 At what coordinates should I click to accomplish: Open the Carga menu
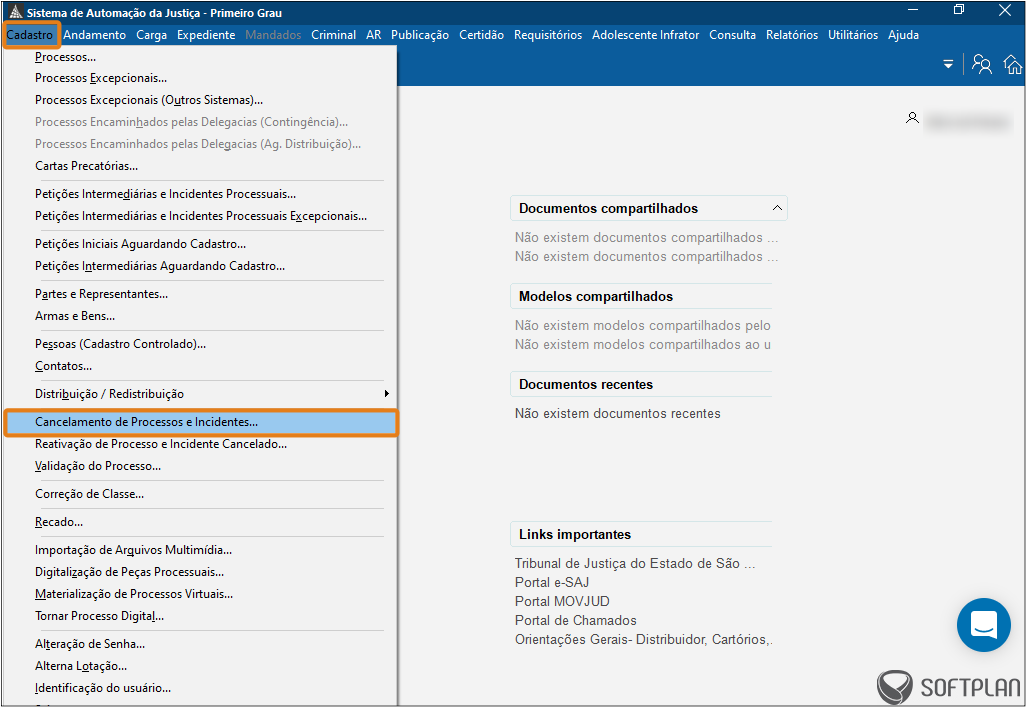click(x=151, y=35)
